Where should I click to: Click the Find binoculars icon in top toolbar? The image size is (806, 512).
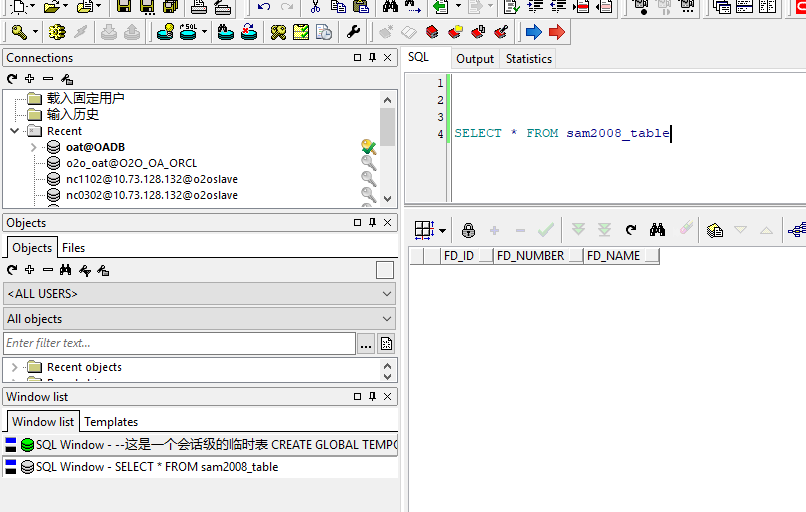[x=390, y=7]
